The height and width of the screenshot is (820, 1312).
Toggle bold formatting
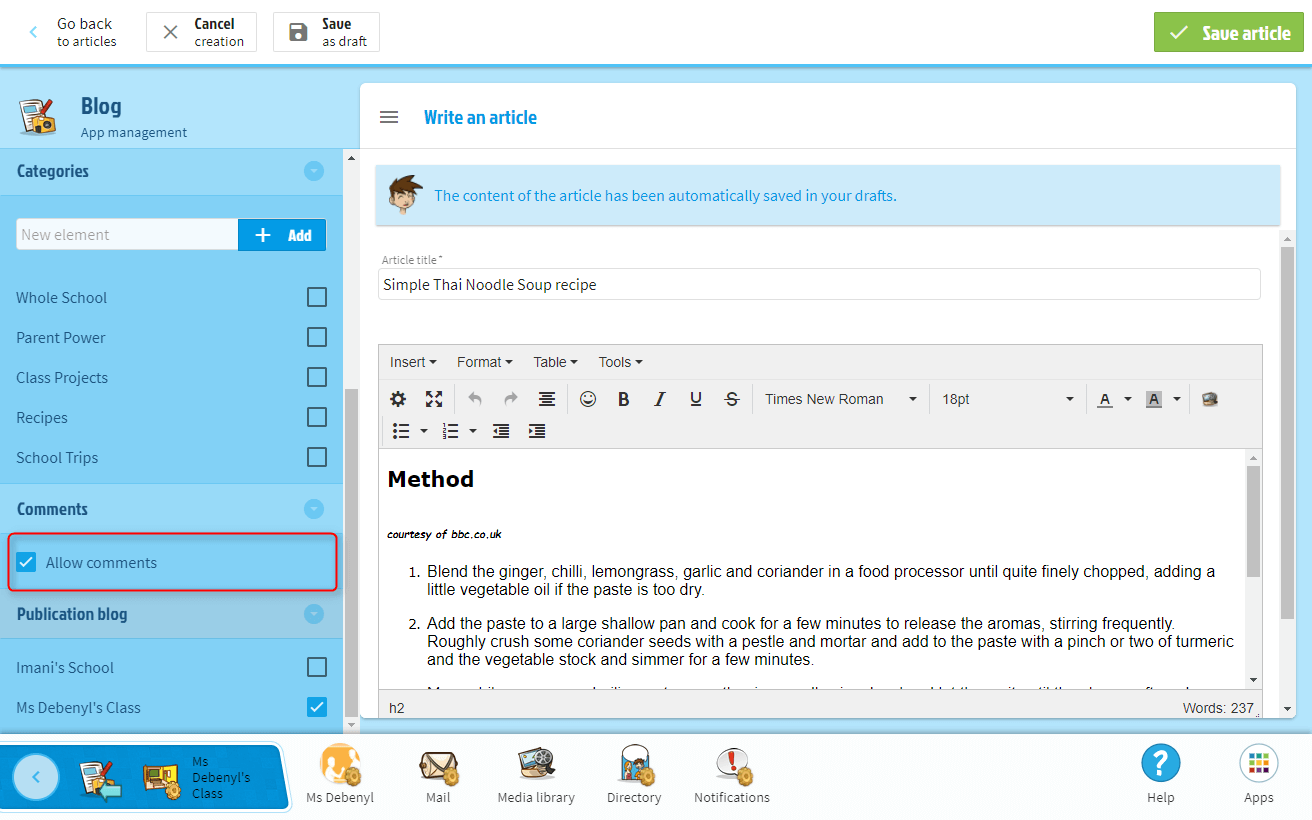pos(624,399)
